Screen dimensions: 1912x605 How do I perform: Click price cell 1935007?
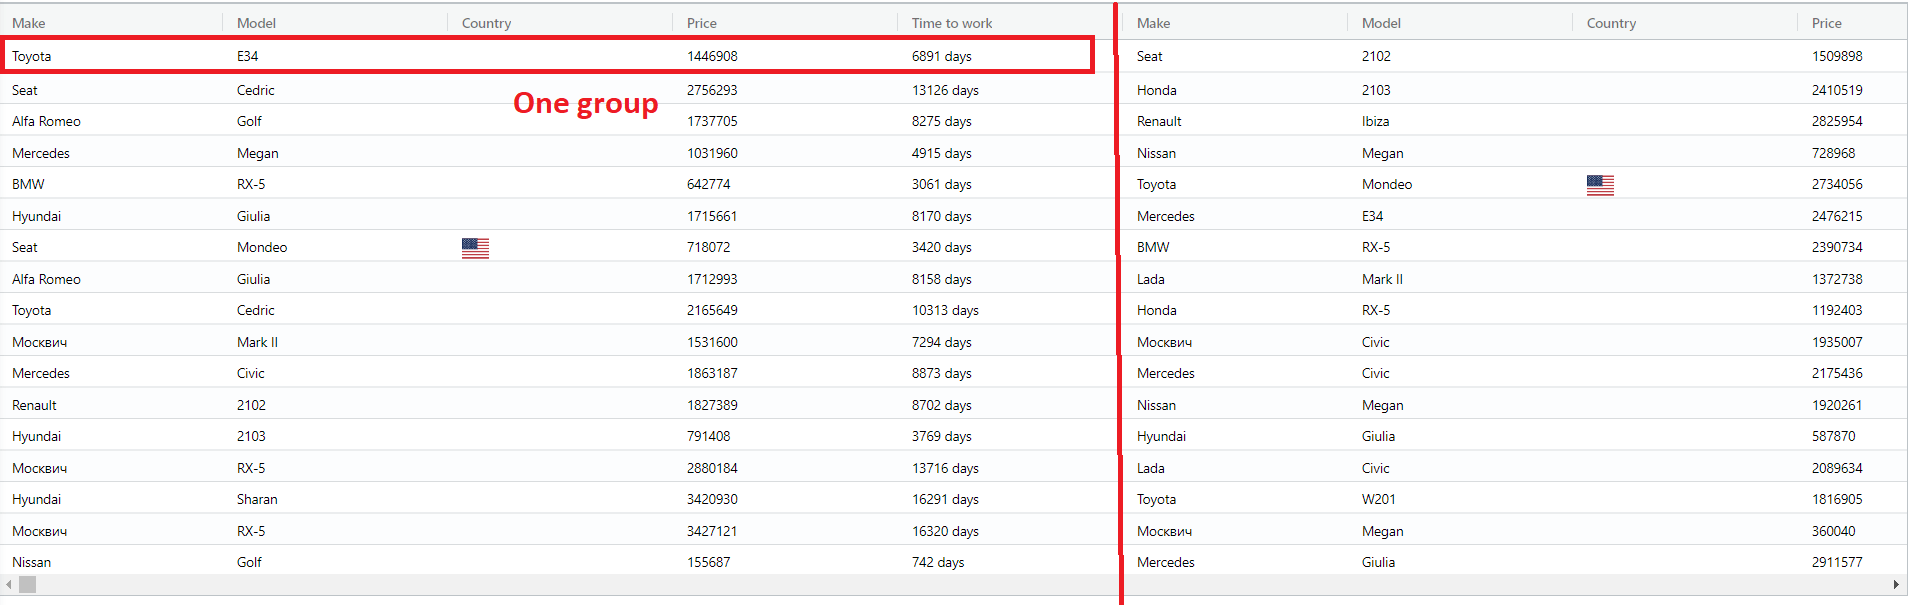1837,342
